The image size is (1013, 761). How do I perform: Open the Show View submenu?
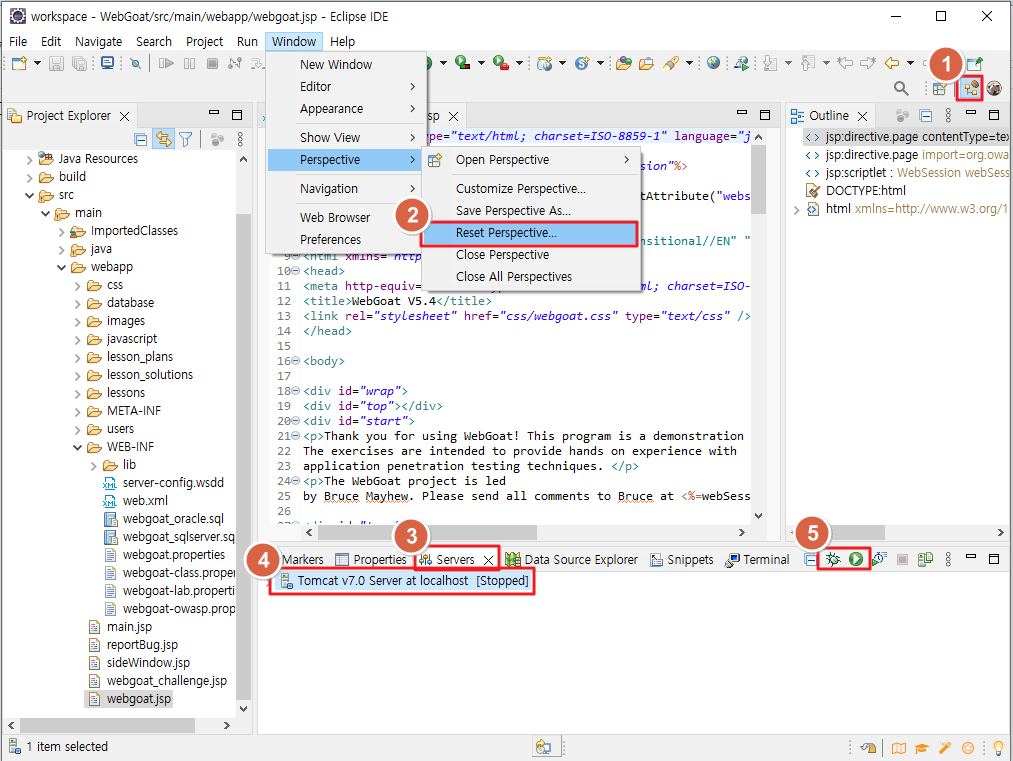[347, 138]
